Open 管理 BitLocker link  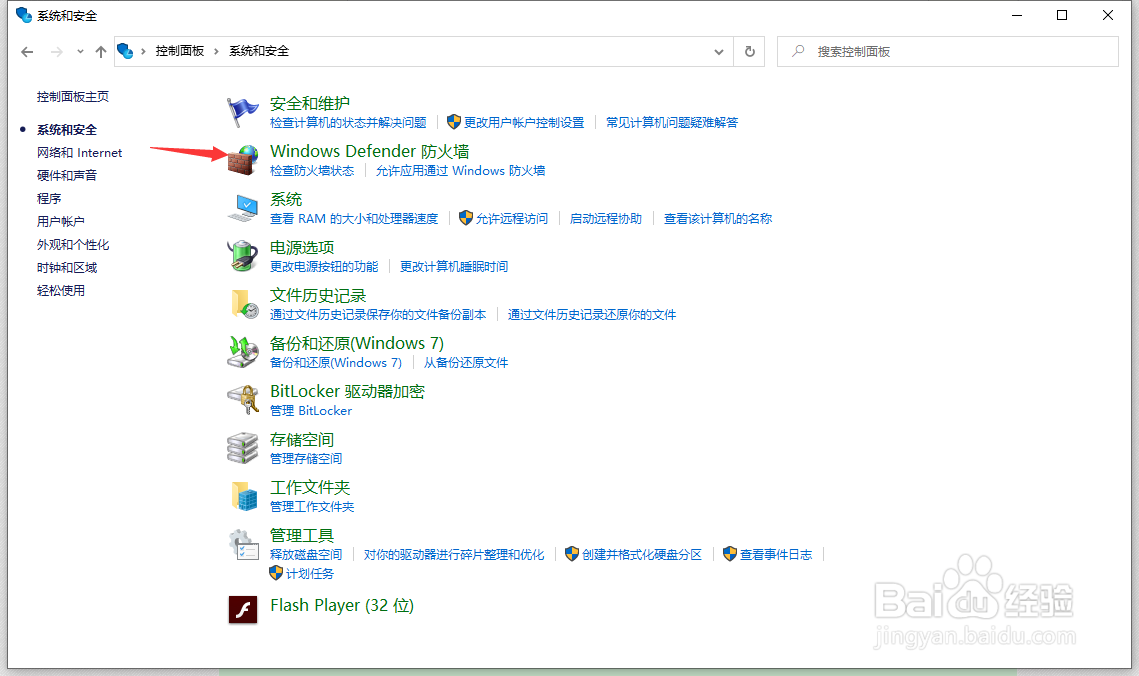(x=311, y=410)
